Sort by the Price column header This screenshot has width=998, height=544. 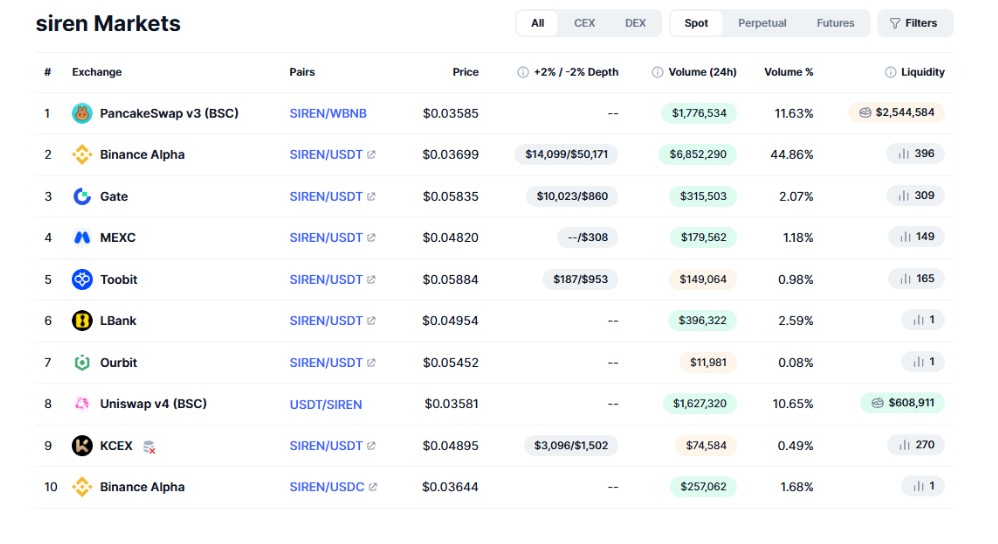[465, 72]
